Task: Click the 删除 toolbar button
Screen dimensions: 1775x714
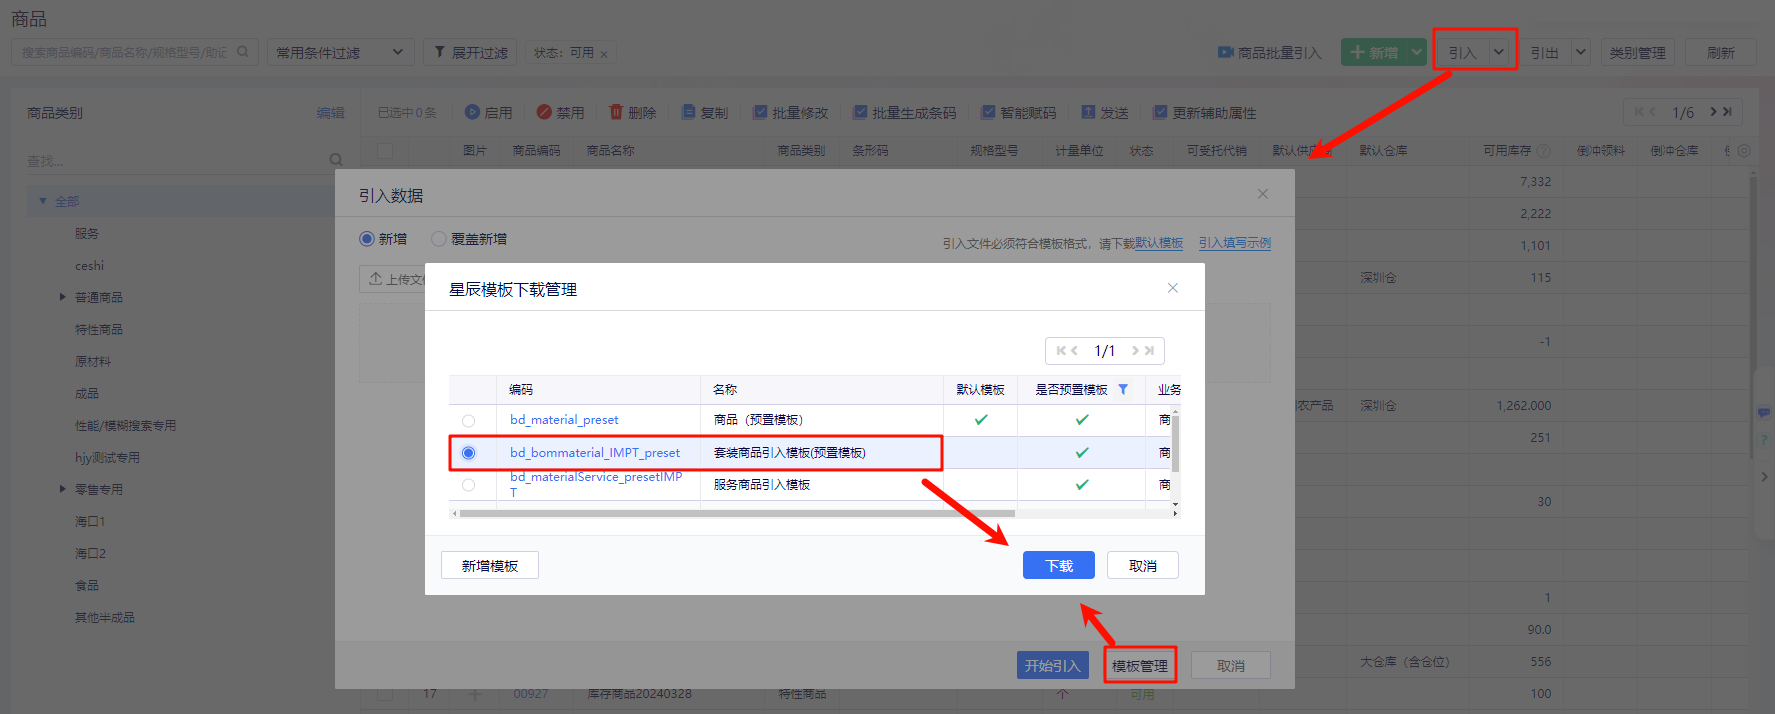Action: point(632,113)
